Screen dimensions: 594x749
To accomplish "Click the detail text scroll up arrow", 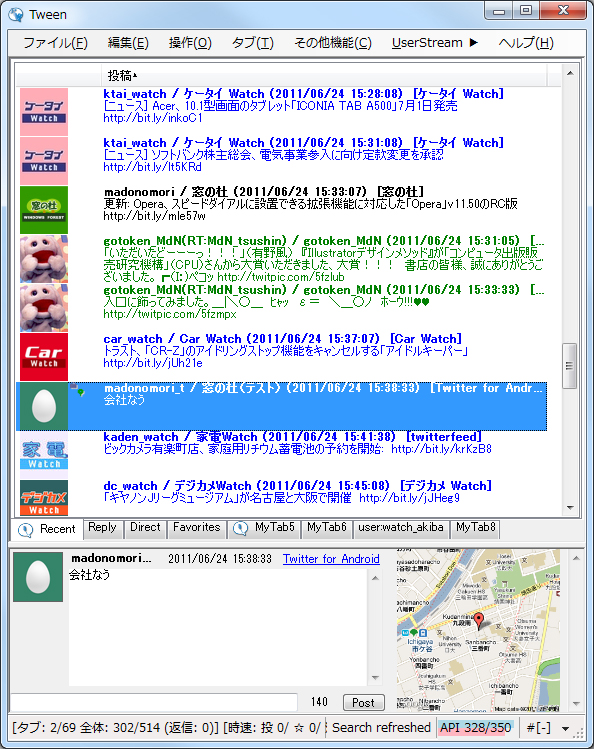I will (x=375, y=578).
